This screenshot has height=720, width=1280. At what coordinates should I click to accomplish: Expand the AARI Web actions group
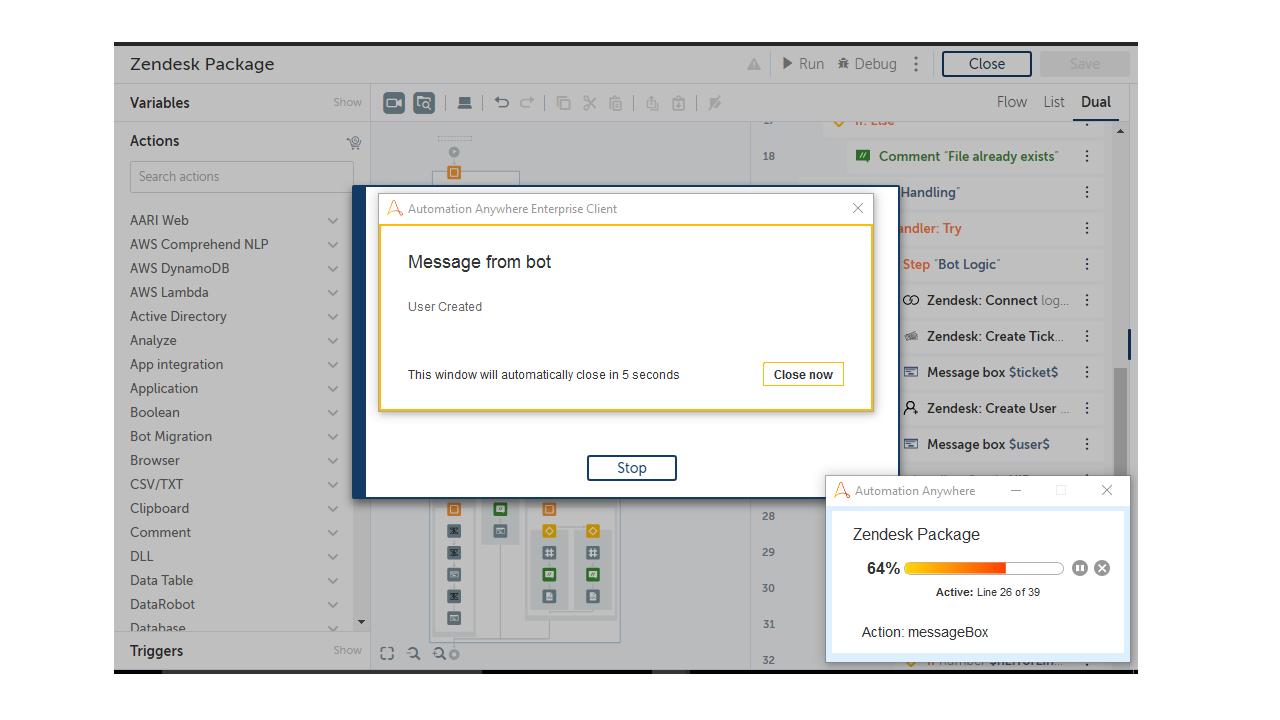pyautogui.click(x=333, y=220)
